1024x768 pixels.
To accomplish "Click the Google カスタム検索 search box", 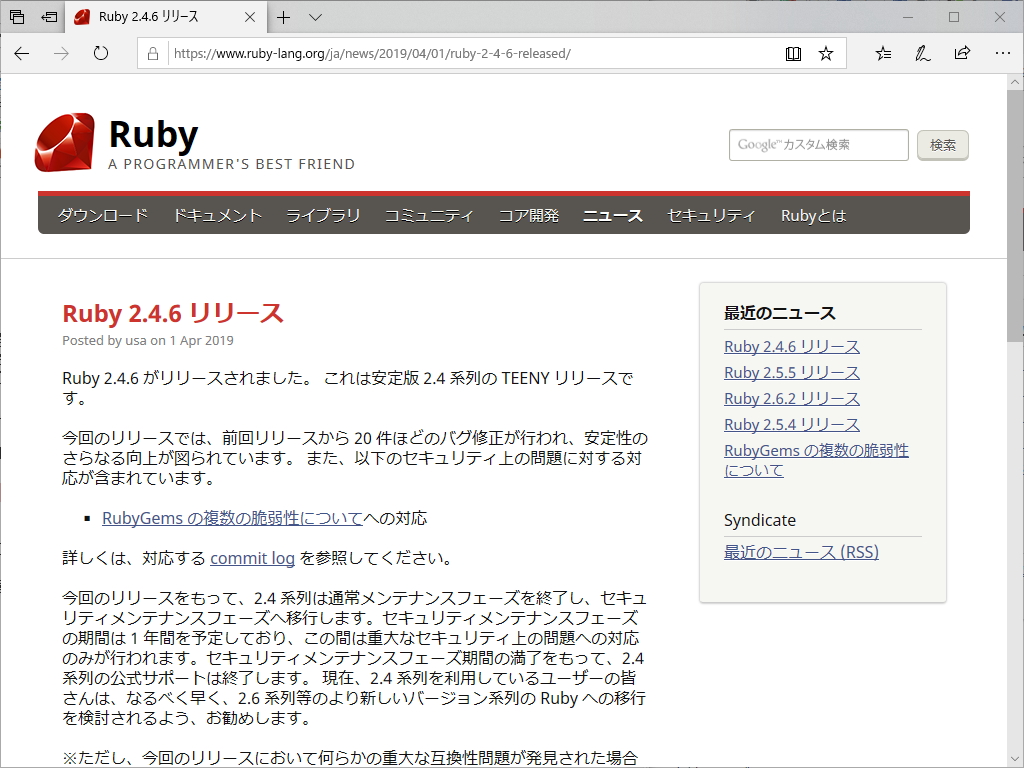I will [818, 145].
